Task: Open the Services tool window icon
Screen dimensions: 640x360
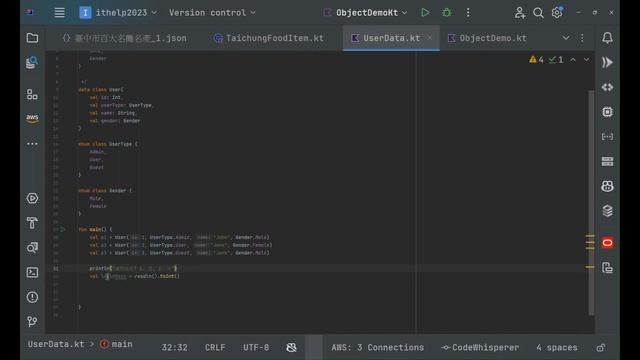Action: pos(32,198)
